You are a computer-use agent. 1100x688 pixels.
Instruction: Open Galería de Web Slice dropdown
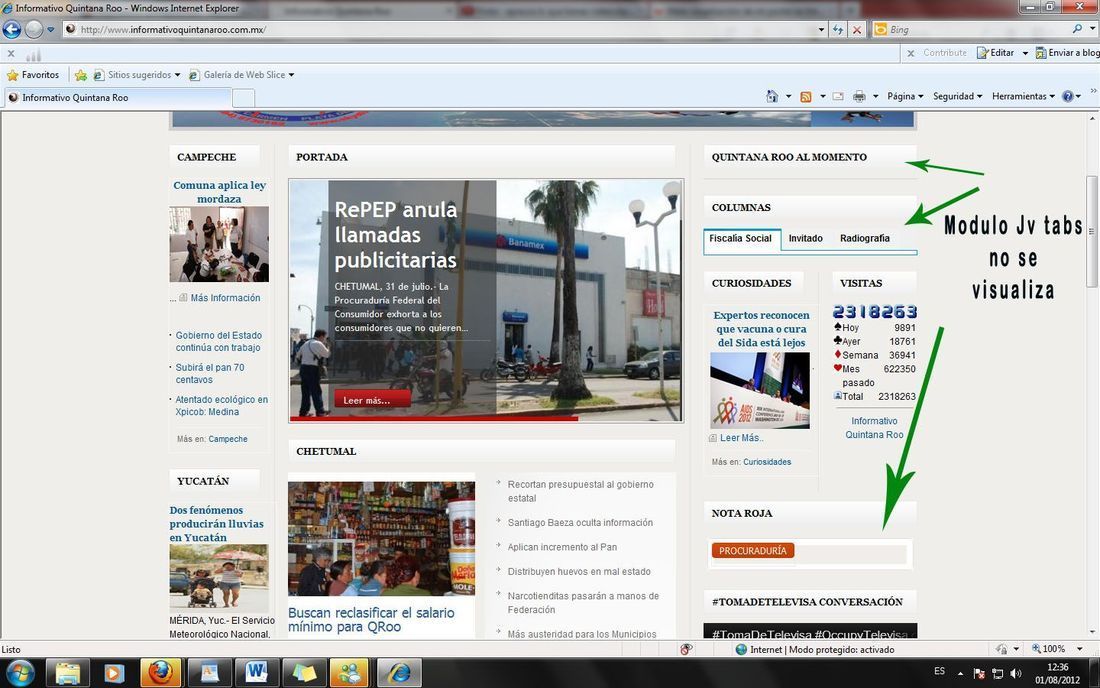[241, 74]
